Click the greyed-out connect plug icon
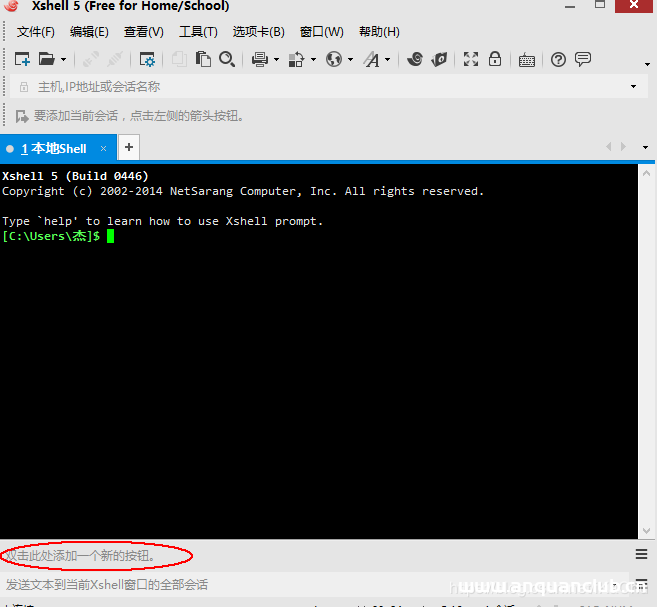 click(x=91, y=59)
